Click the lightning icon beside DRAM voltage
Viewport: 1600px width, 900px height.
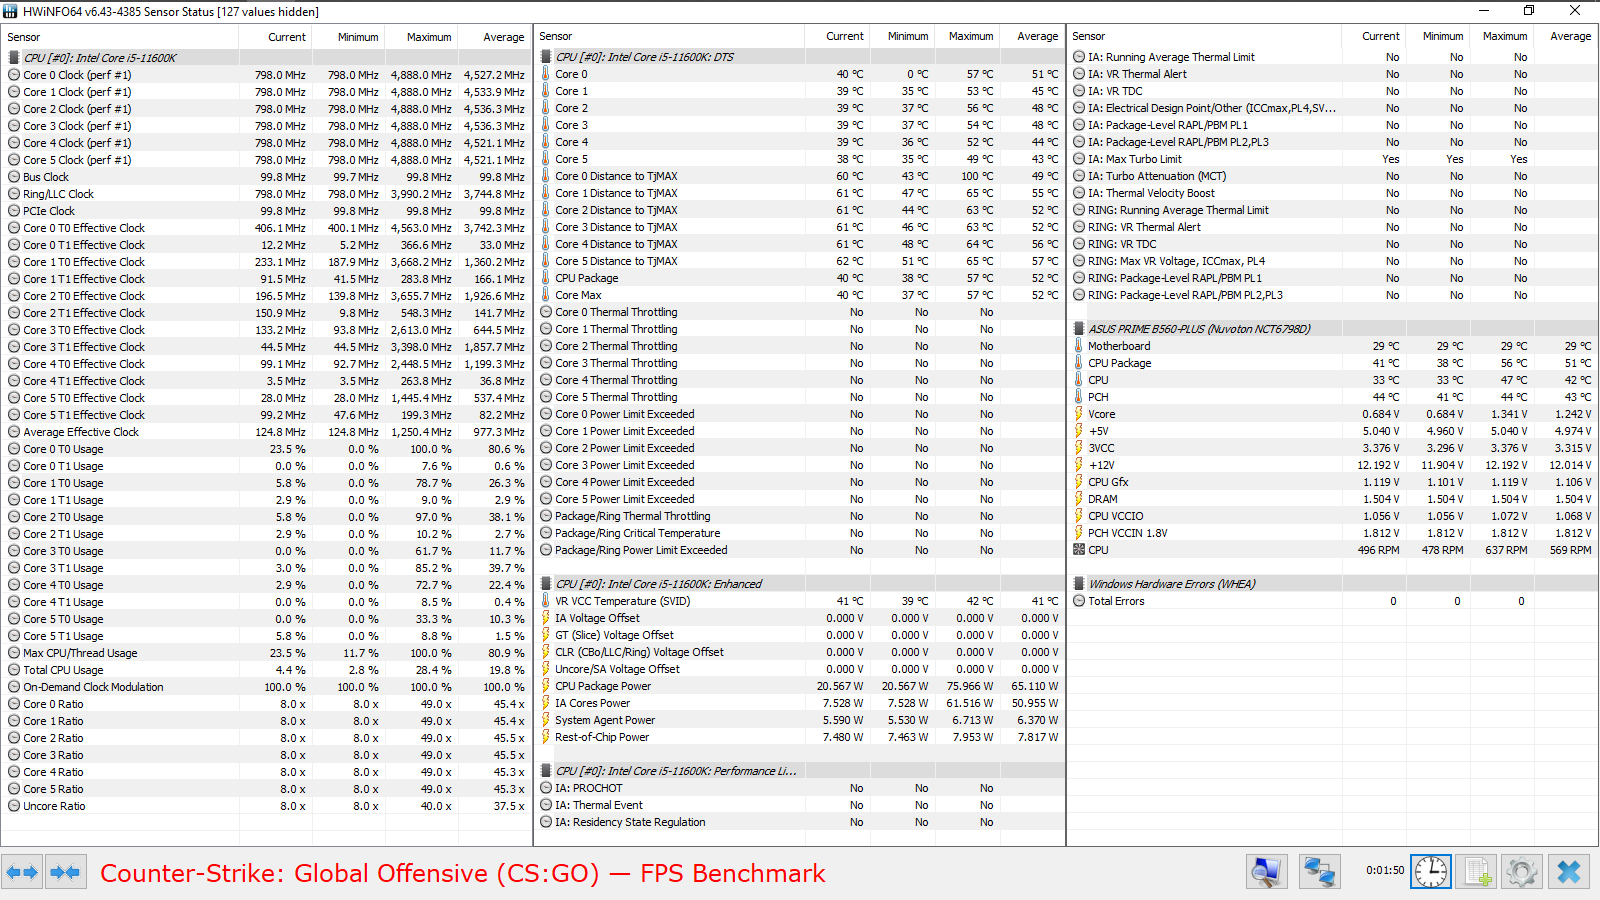click(1078, 499)
